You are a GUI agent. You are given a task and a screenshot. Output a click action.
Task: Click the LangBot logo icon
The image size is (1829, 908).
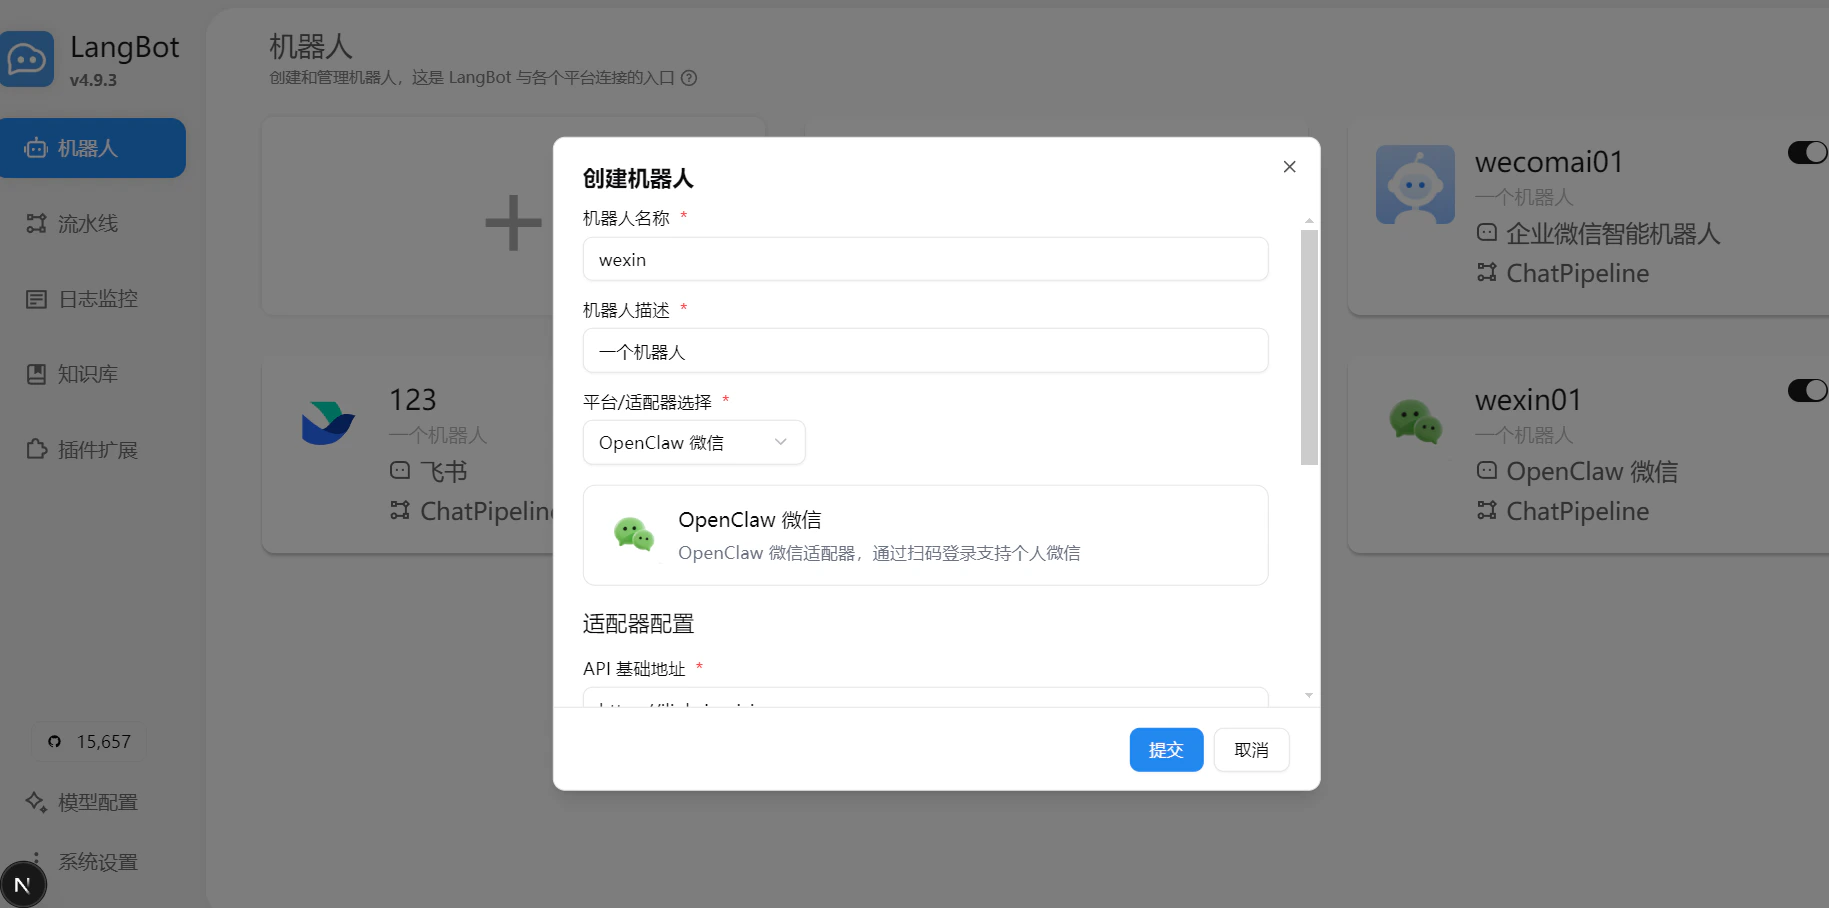click(x=28, y=58)
